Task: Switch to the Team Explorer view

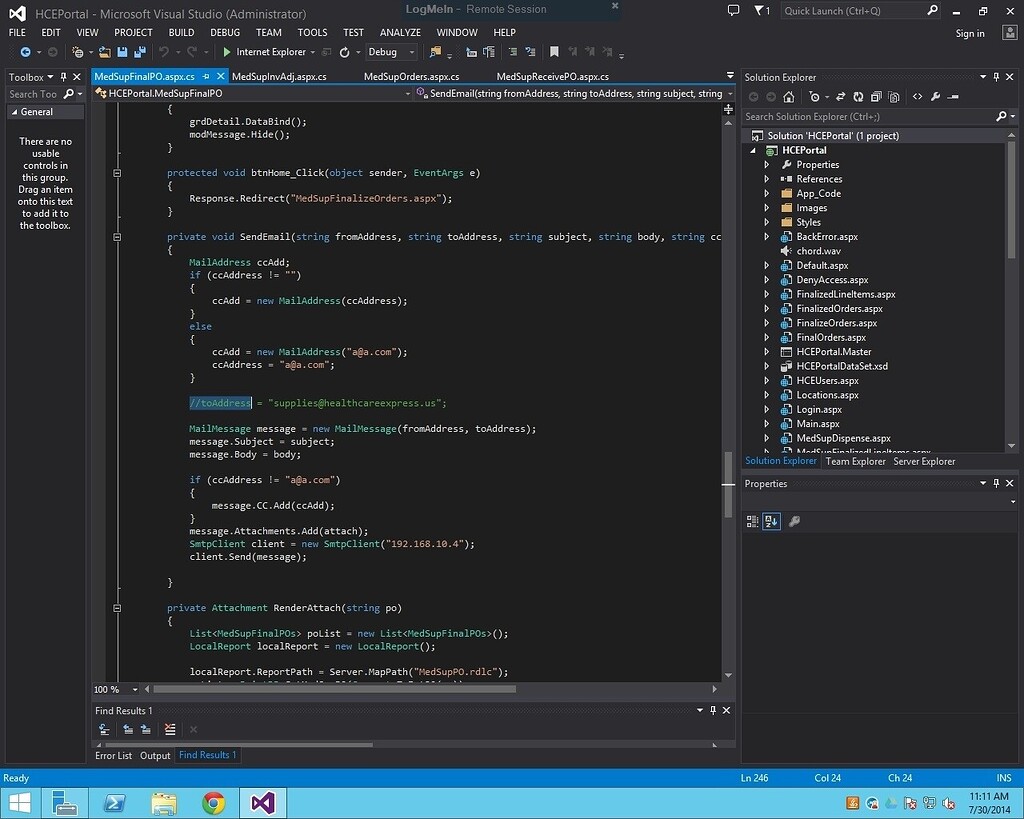Action: (855, 461)
